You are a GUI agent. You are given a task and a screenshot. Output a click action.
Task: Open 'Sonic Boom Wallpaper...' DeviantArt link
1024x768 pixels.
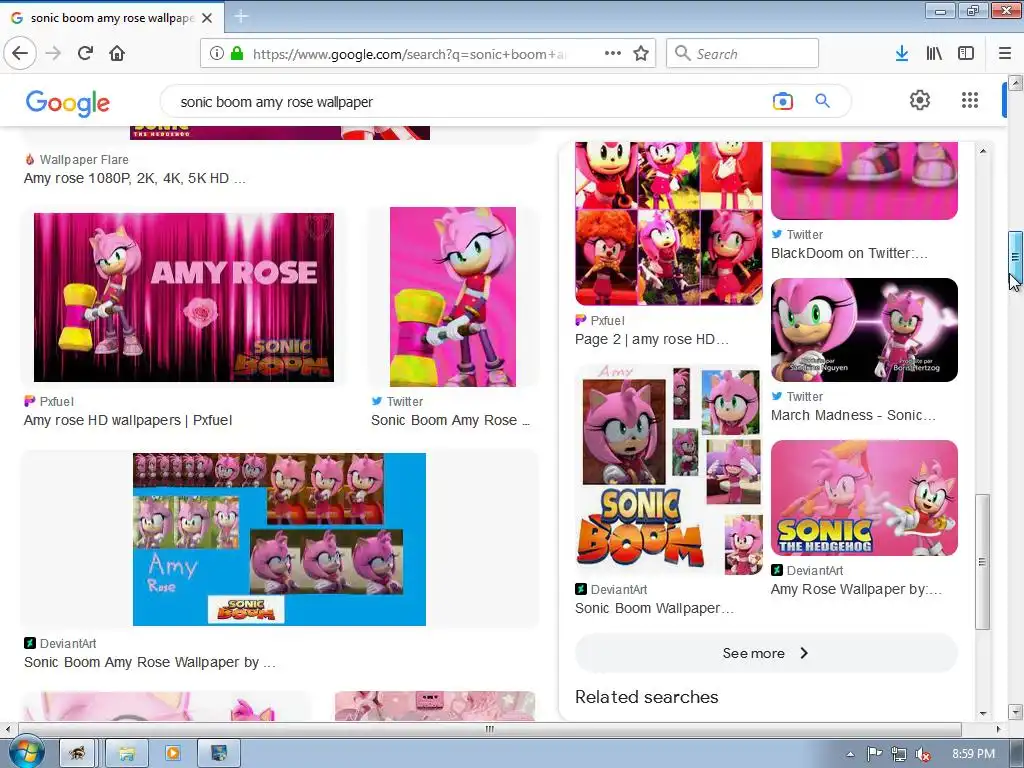[654, 608]
